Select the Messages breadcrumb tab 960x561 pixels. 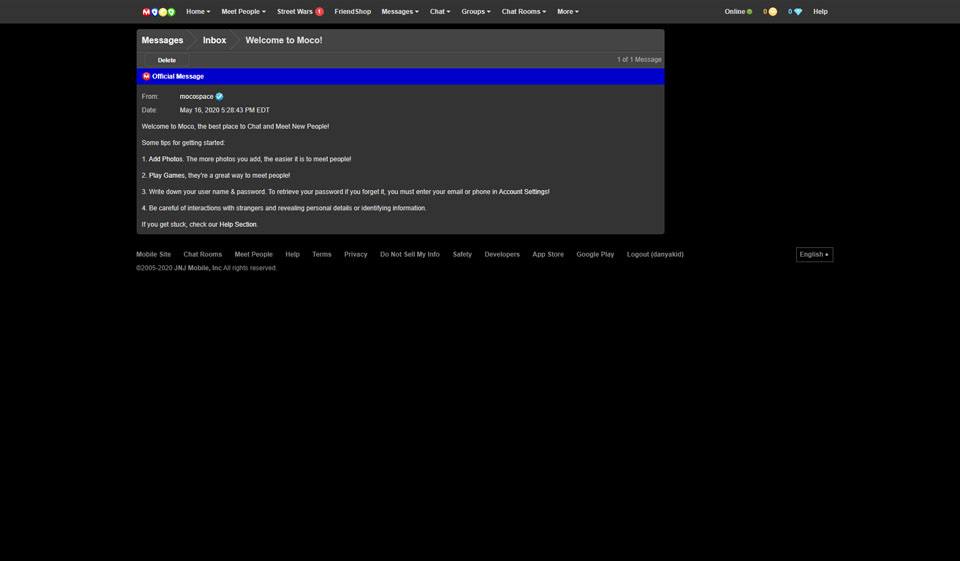[162, 40]
